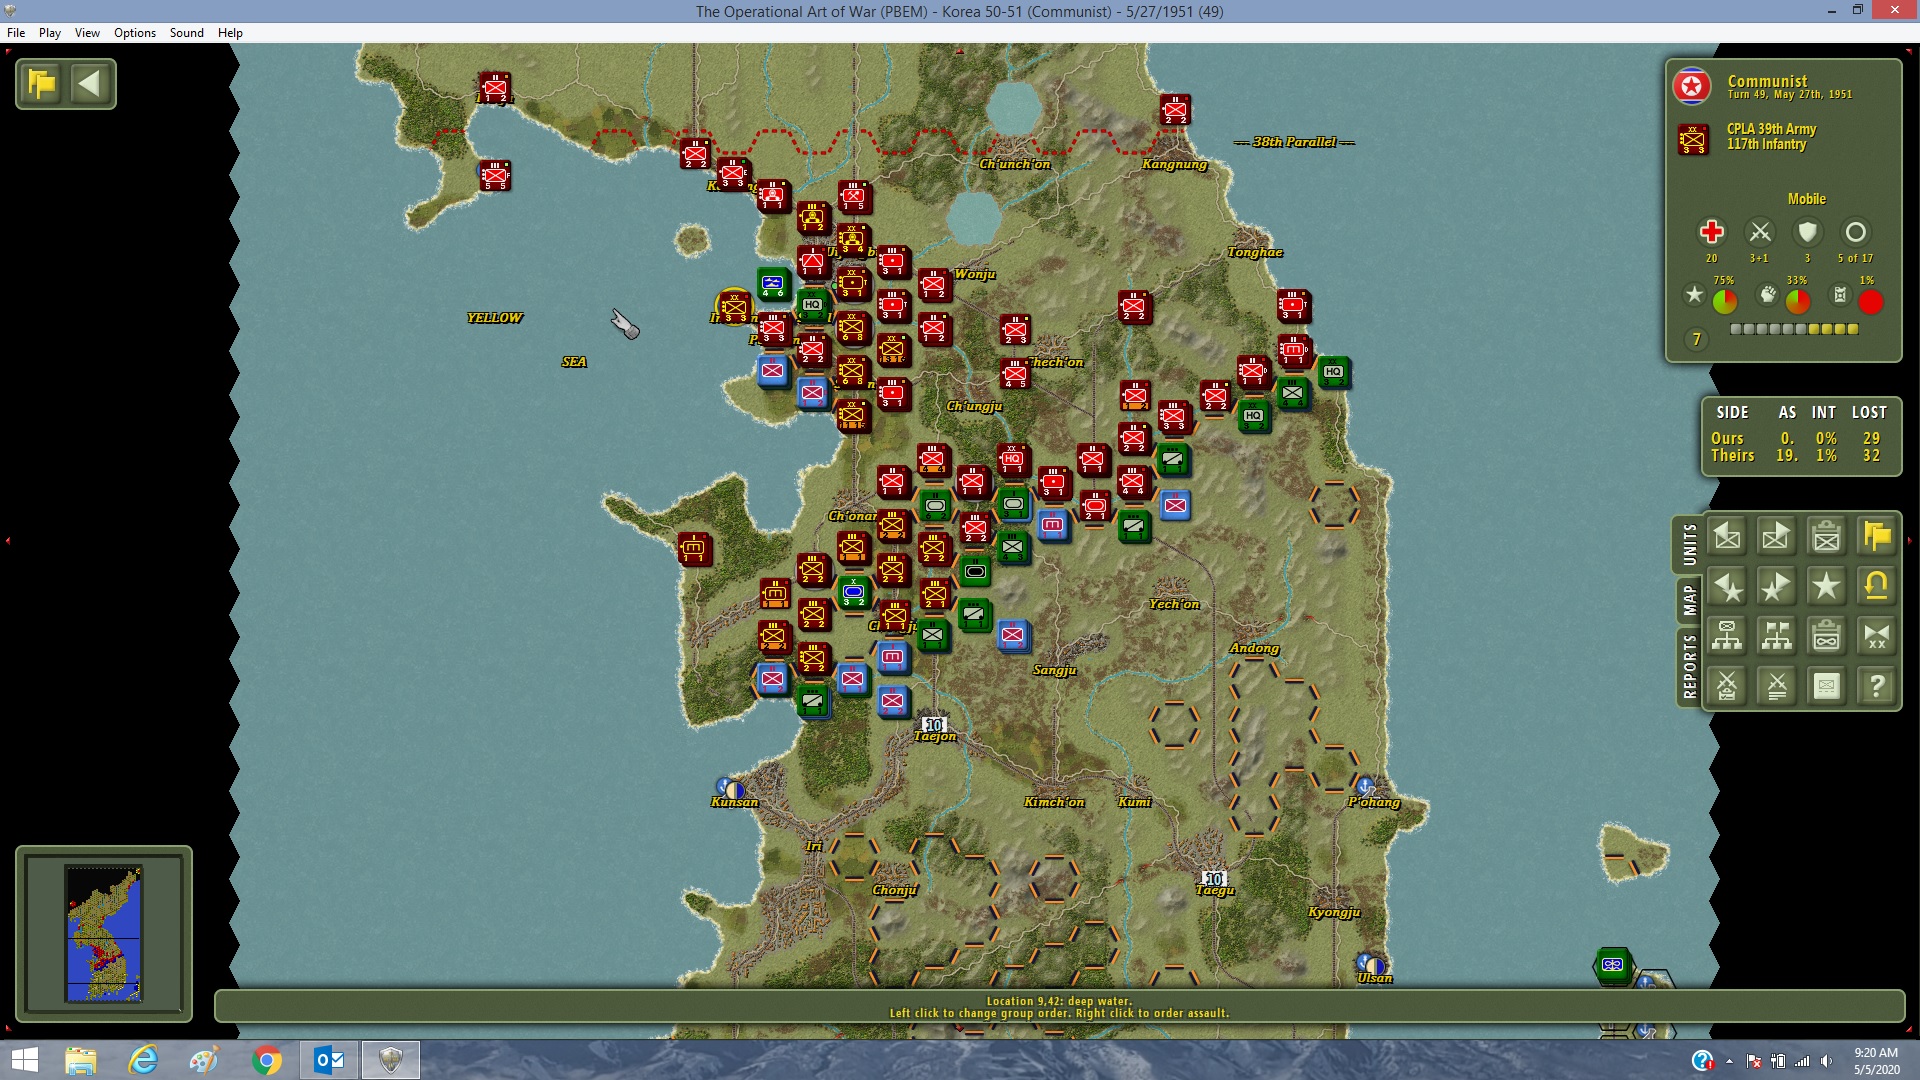Click the Taegu objective marker labeled 10
This screenshot has width=1920, height=1080.
click(1213, 878)
